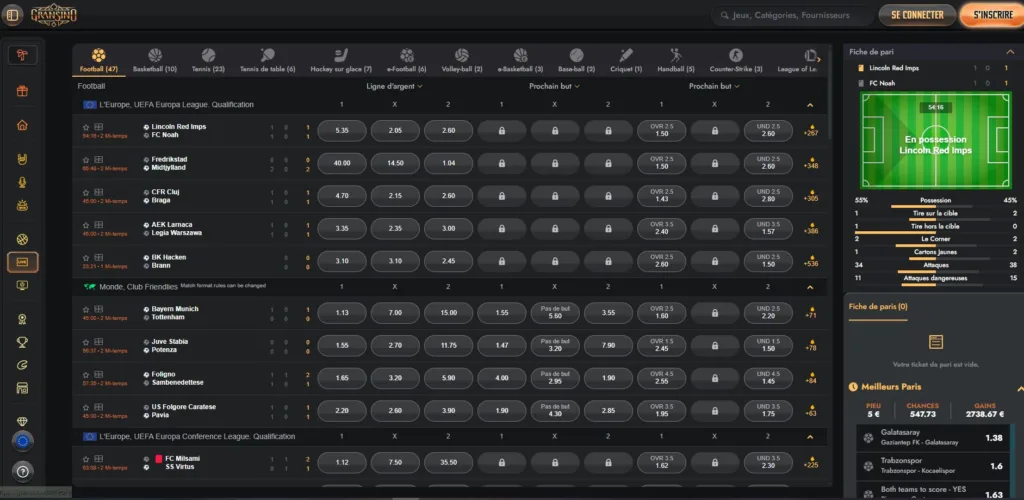
Task: Select the Fiche de paris (0) tab
Action: [878, 307]
